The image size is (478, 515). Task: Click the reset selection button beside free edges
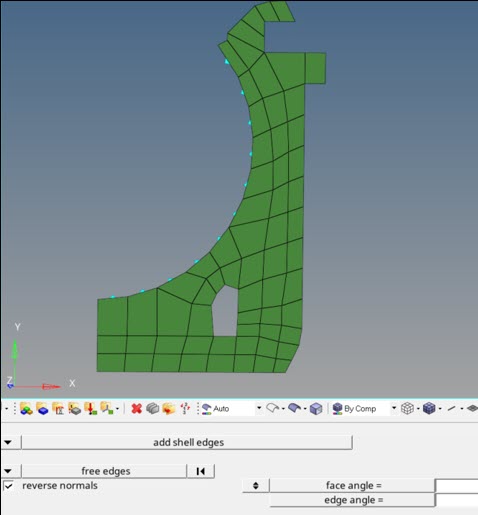[x=201, y=471]
